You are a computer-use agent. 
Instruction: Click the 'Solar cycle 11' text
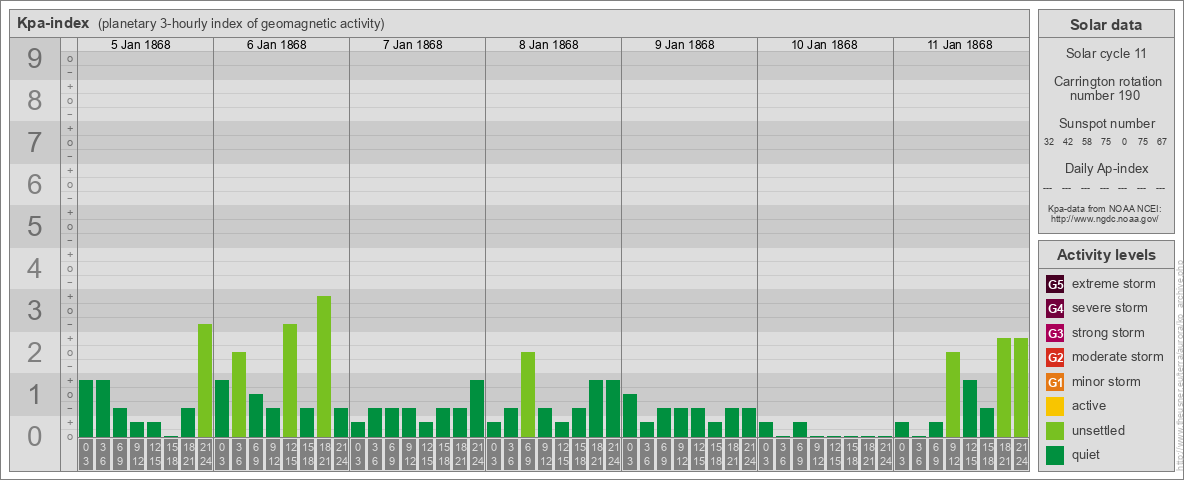1106,54
